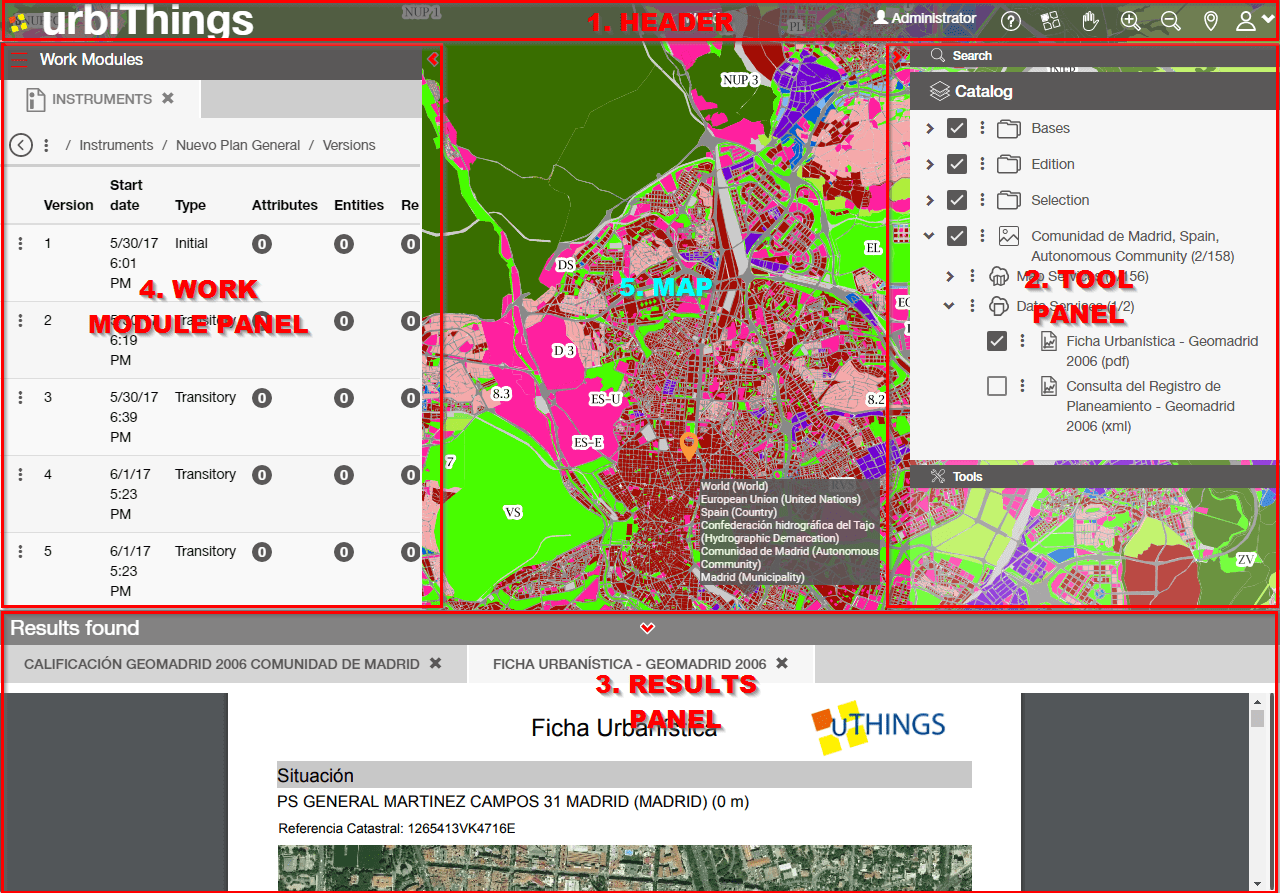Screen dimensions: 1280x893
Task: Click scroll down arrow in Ficha viewer
Action: (x=1257, y=883)
